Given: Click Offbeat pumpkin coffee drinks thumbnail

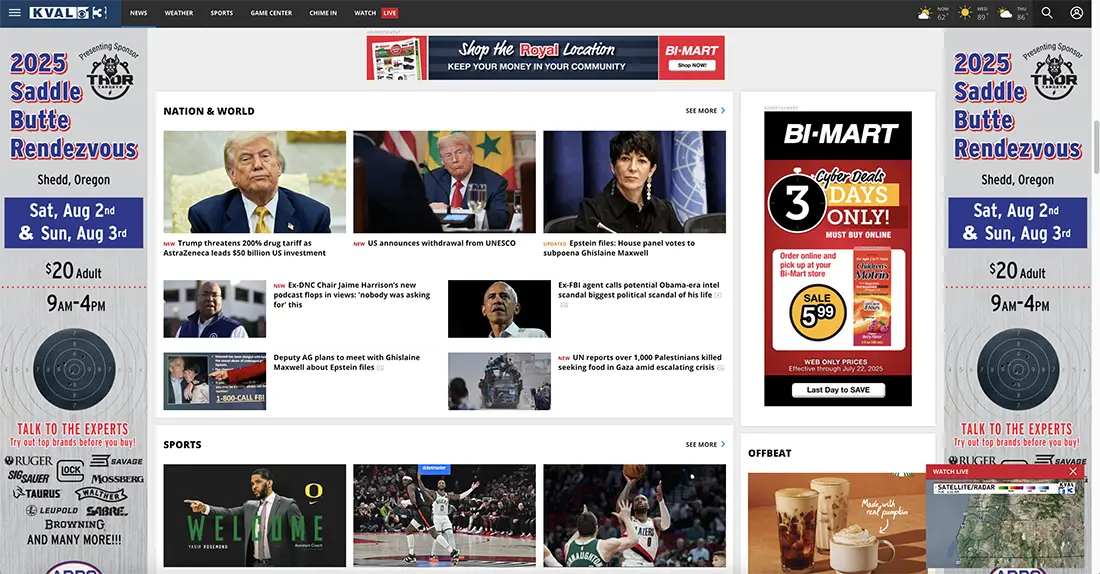Looking at the screenshot, I should pyautogui.click(x=836, y=523).
